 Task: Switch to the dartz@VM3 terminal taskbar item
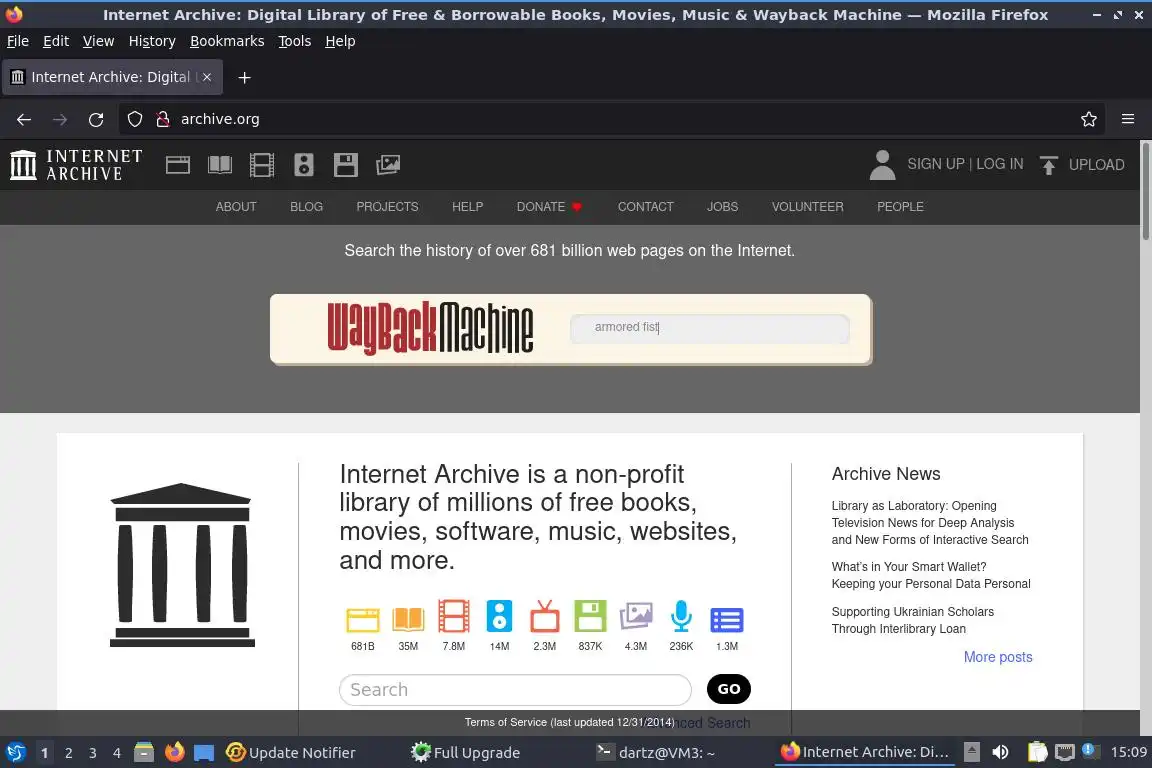coord(656,753)
